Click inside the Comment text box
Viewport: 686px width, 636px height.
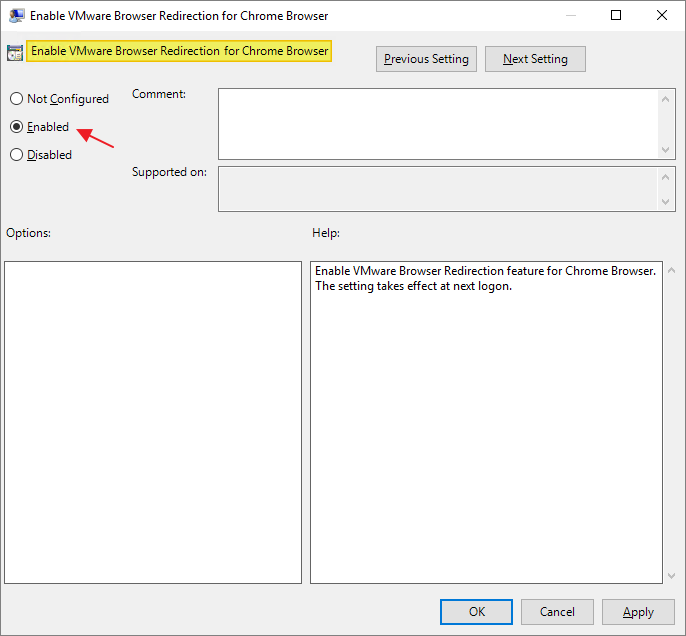coord(438,123)
